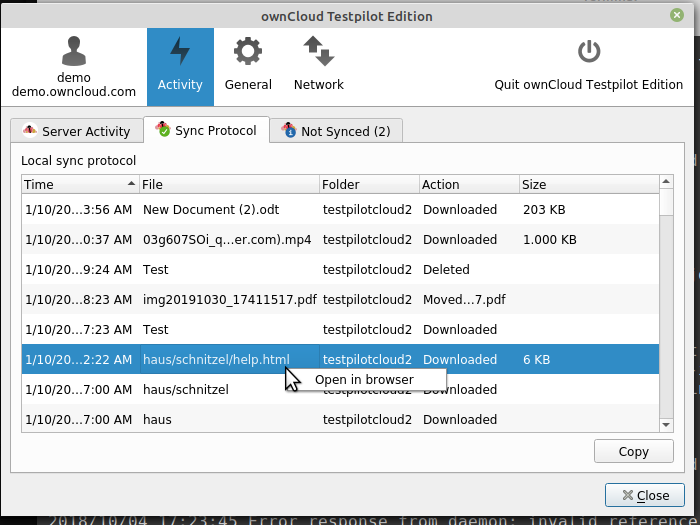700x525 pixels.
Task: Select the img20191030_17411517.pdf row
Action: [x=340, y=299]
